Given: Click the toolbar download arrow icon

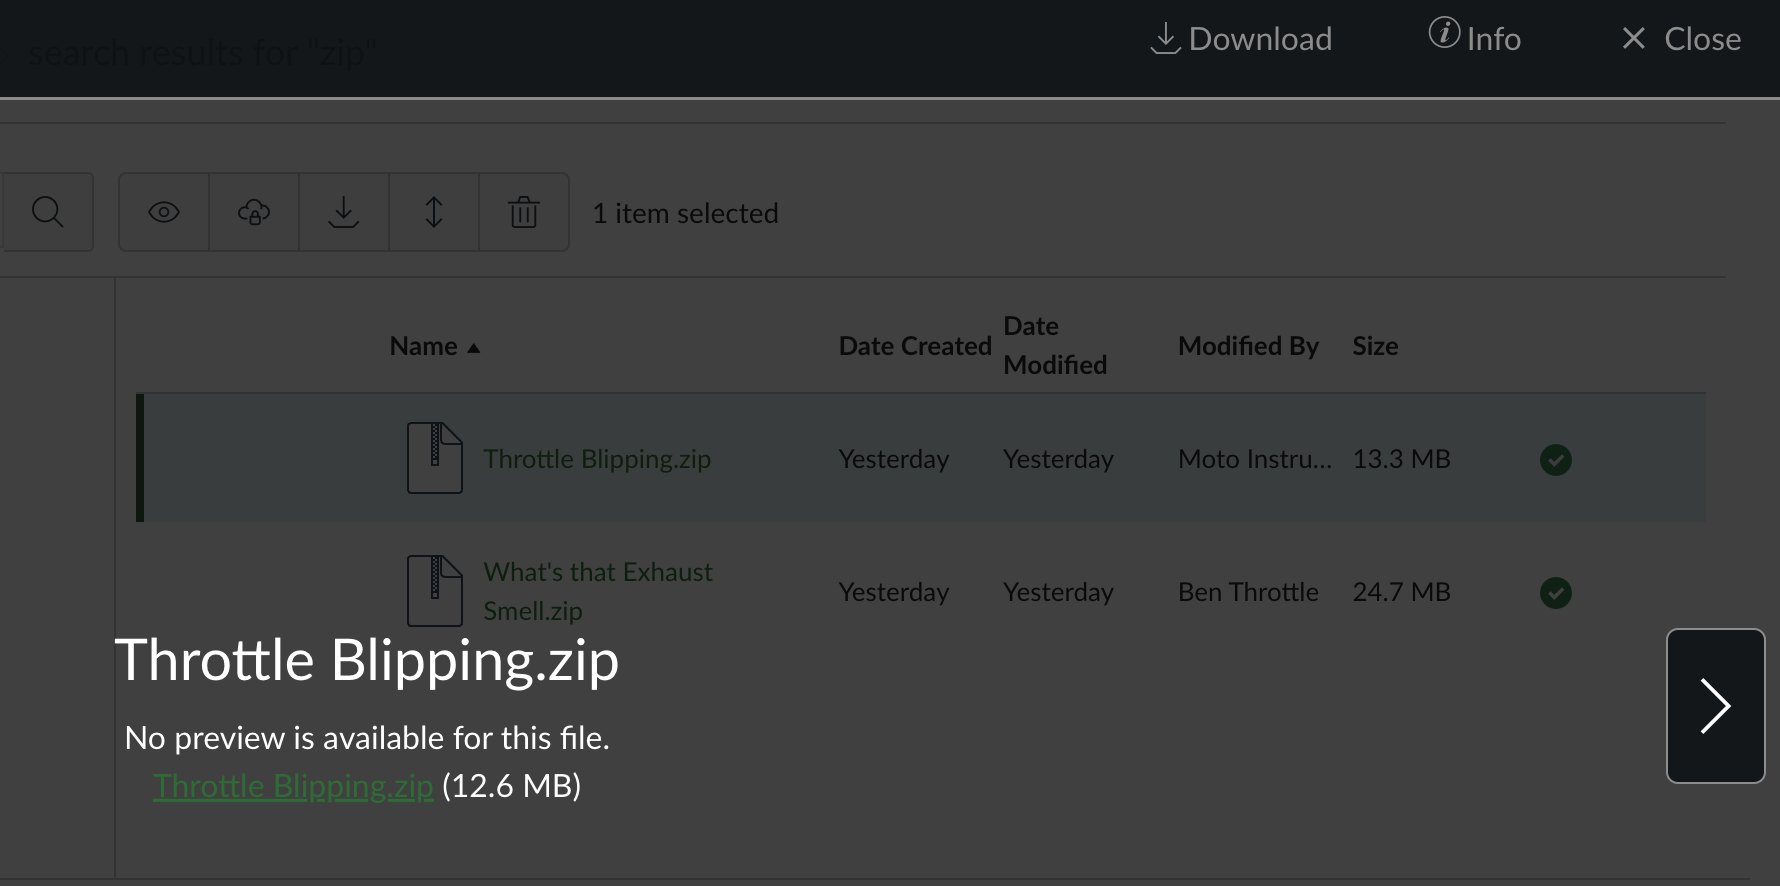Looking at the screenshot, I should pos(344,212).
